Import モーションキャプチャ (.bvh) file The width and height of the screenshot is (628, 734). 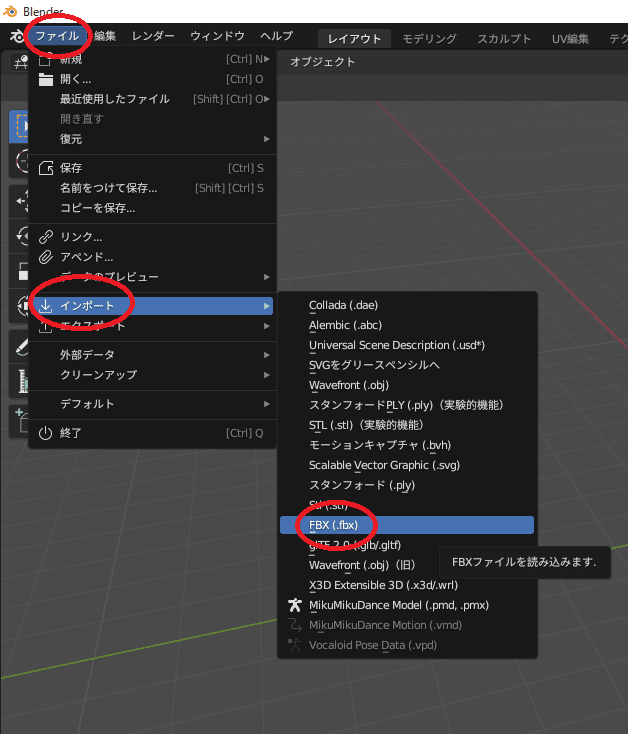click(x=407, y=445)
